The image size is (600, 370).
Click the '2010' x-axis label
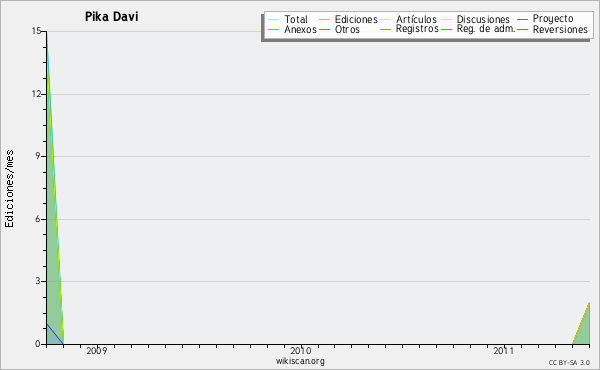pyautogui.click(x=300, y=350)
